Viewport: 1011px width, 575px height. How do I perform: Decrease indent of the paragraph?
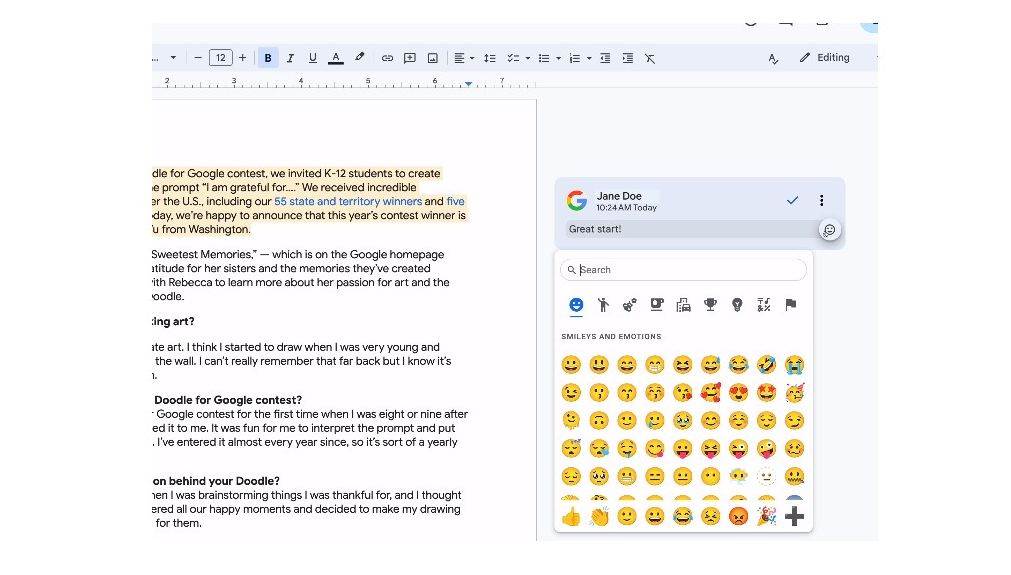click(x=605, y=58)
